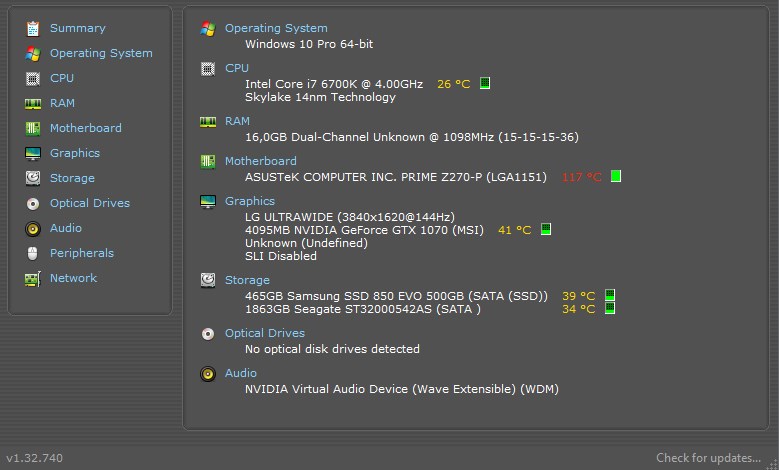This screenshot has height=470, width=779.
Task: Click Check for updates... in status bar
Action: pos(708,458)
